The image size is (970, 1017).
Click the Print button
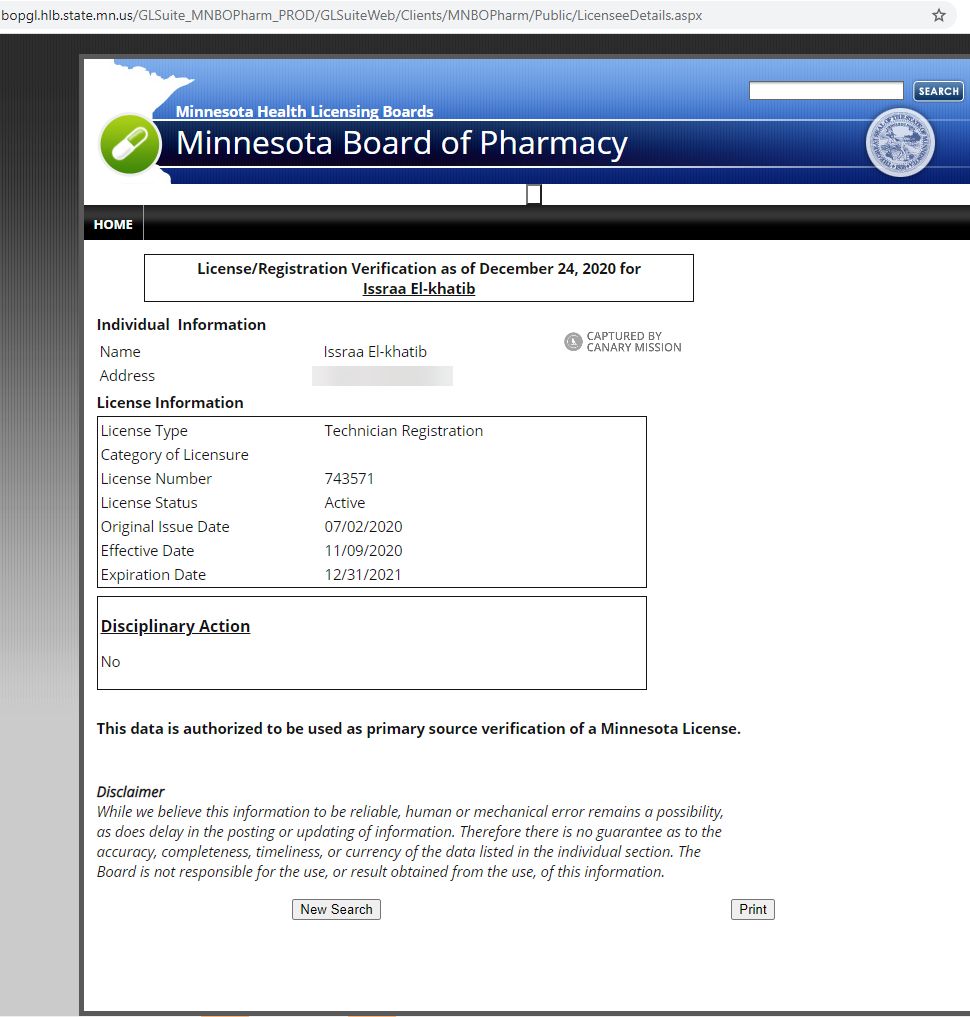[x=753, y=909]
